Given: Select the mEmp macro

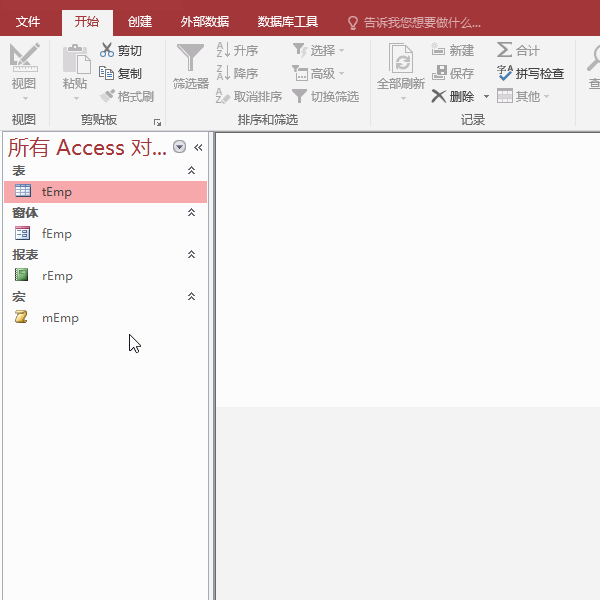Looking at the screenshot, I should (x=106, y=318).
